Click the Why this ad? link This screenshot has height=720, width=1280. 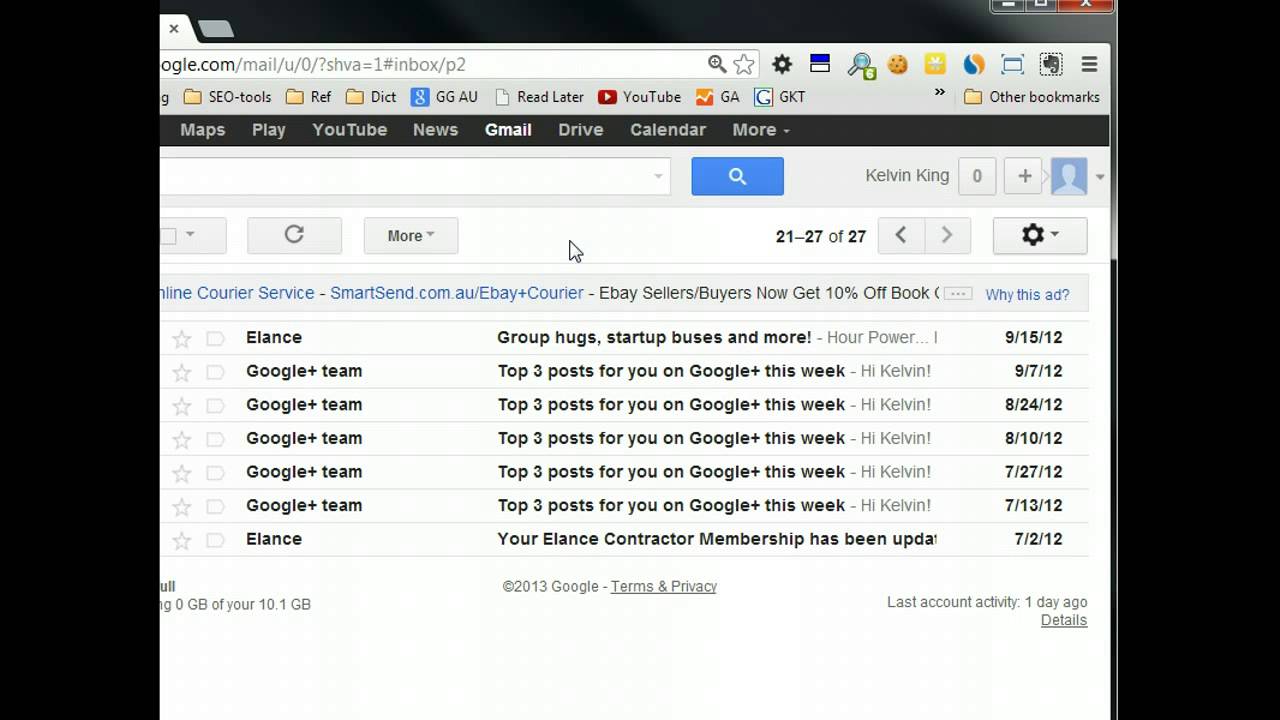(1027, 295)
